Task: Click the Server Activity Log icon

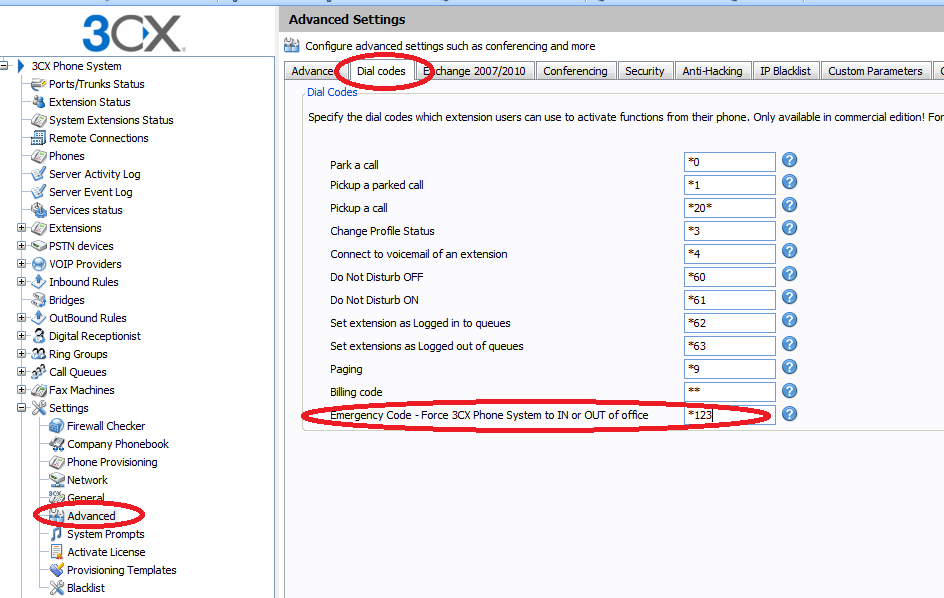Action: (39, 174)
